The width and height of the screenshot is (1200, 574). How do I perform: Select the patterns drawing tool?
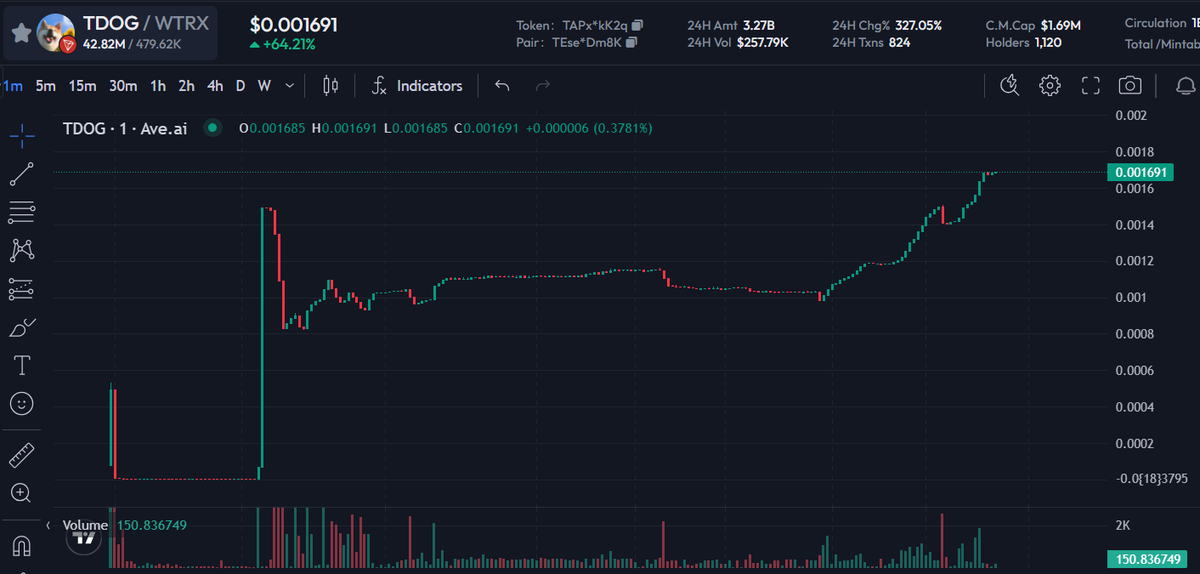click(22, 250)
